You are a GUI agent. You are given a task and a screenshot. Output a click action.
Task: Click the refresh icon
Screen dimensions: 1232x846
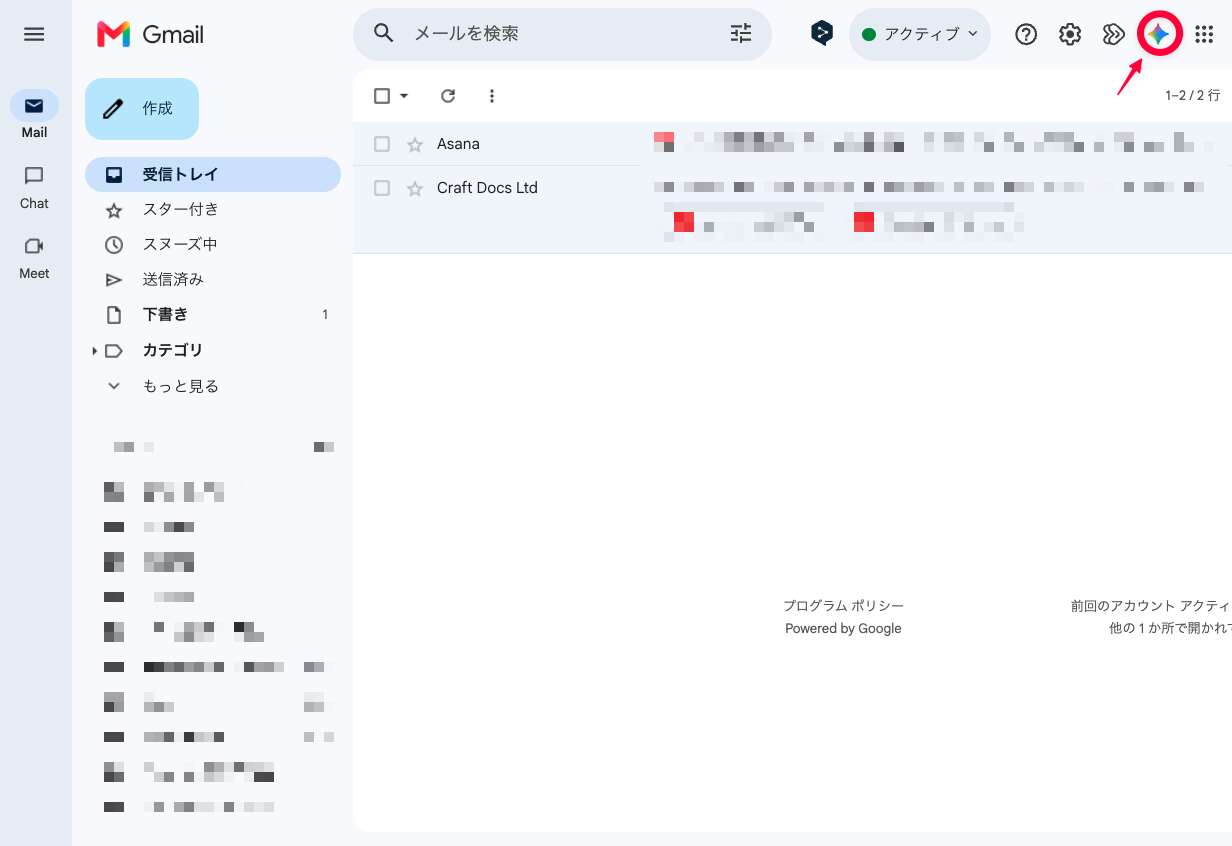(x=448, y=96)
